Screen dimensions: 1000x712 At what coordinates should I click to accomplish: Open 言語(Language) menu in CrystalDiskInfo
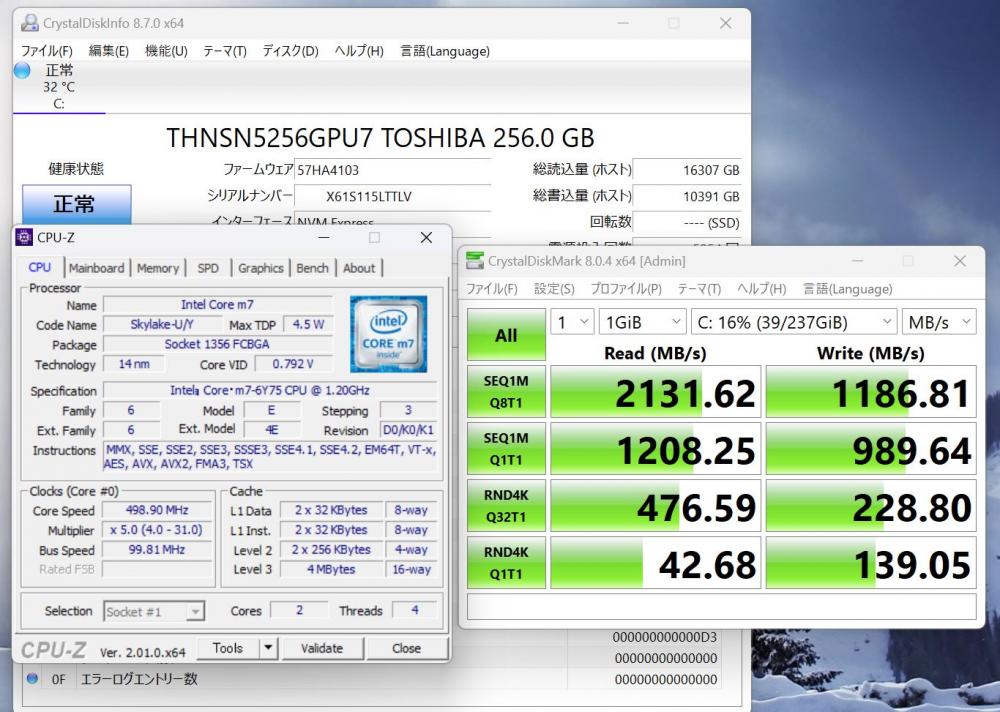coord(445,51)
